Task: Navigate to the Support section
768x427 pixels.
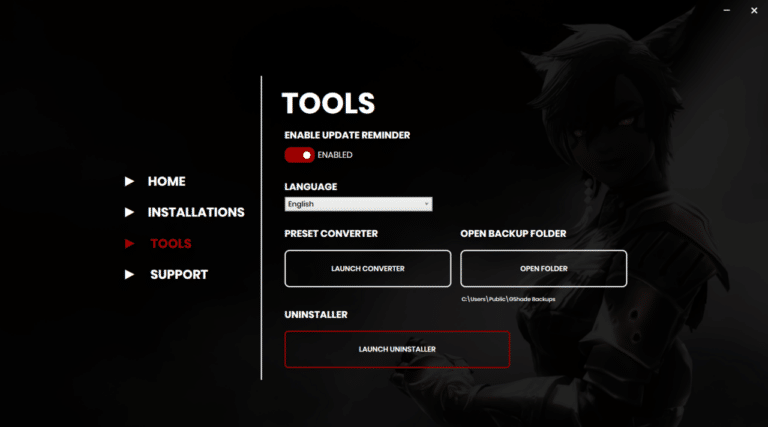Action: coord(179,274)
